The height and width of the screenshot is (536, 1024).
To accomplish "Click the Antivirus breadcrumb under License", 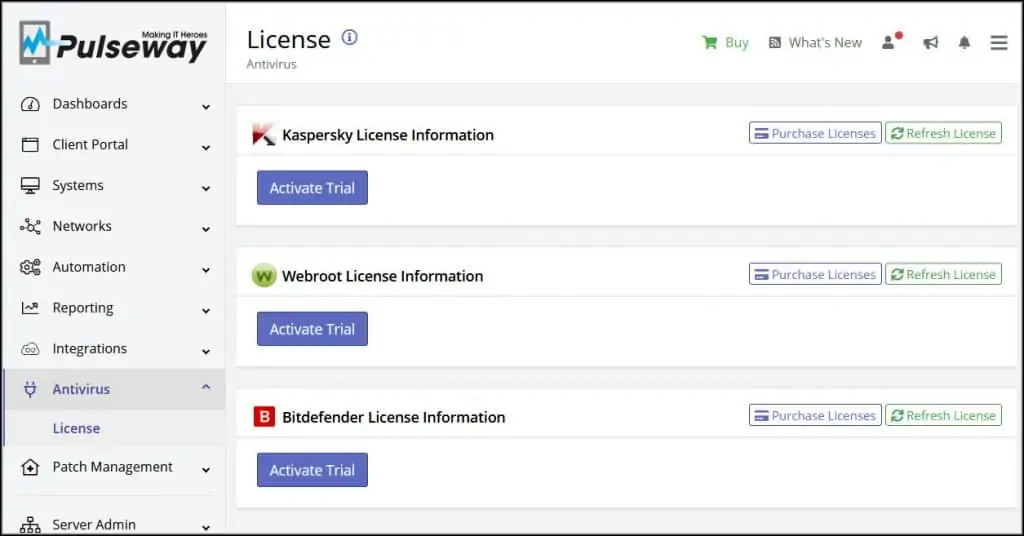I will coord(272,64).
